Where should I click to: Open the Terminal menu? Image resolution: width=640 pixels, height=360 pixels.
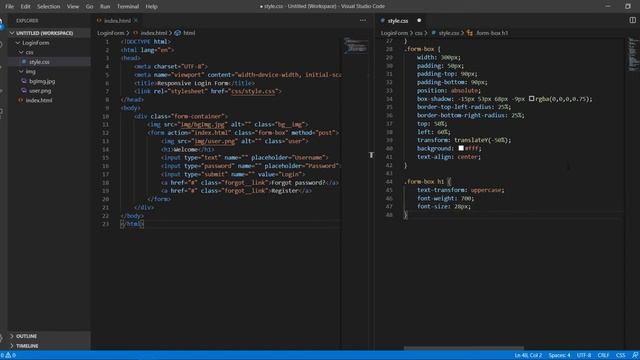pyautogui.click(x=128, y=6)
